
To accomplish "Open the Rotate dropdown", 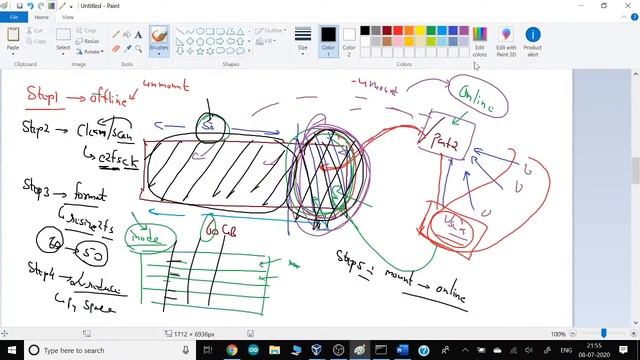I will pyautogui.click(x=89, y=52).
